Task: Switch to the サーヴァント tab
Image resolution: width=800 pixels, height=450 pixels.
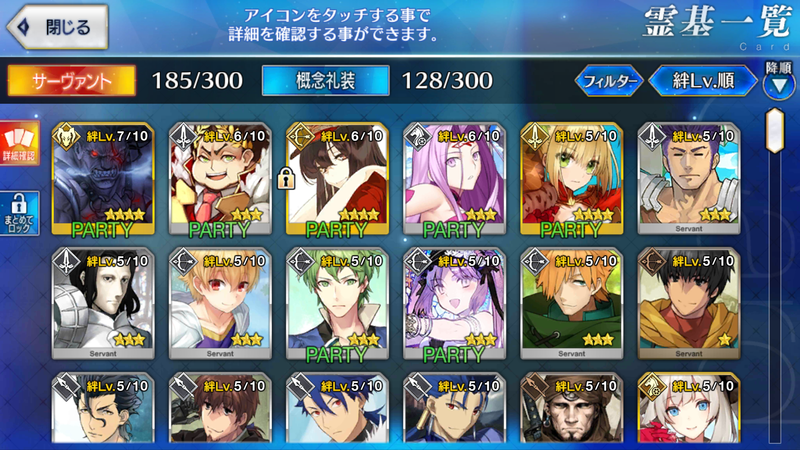Action: [x=71, y=81]
